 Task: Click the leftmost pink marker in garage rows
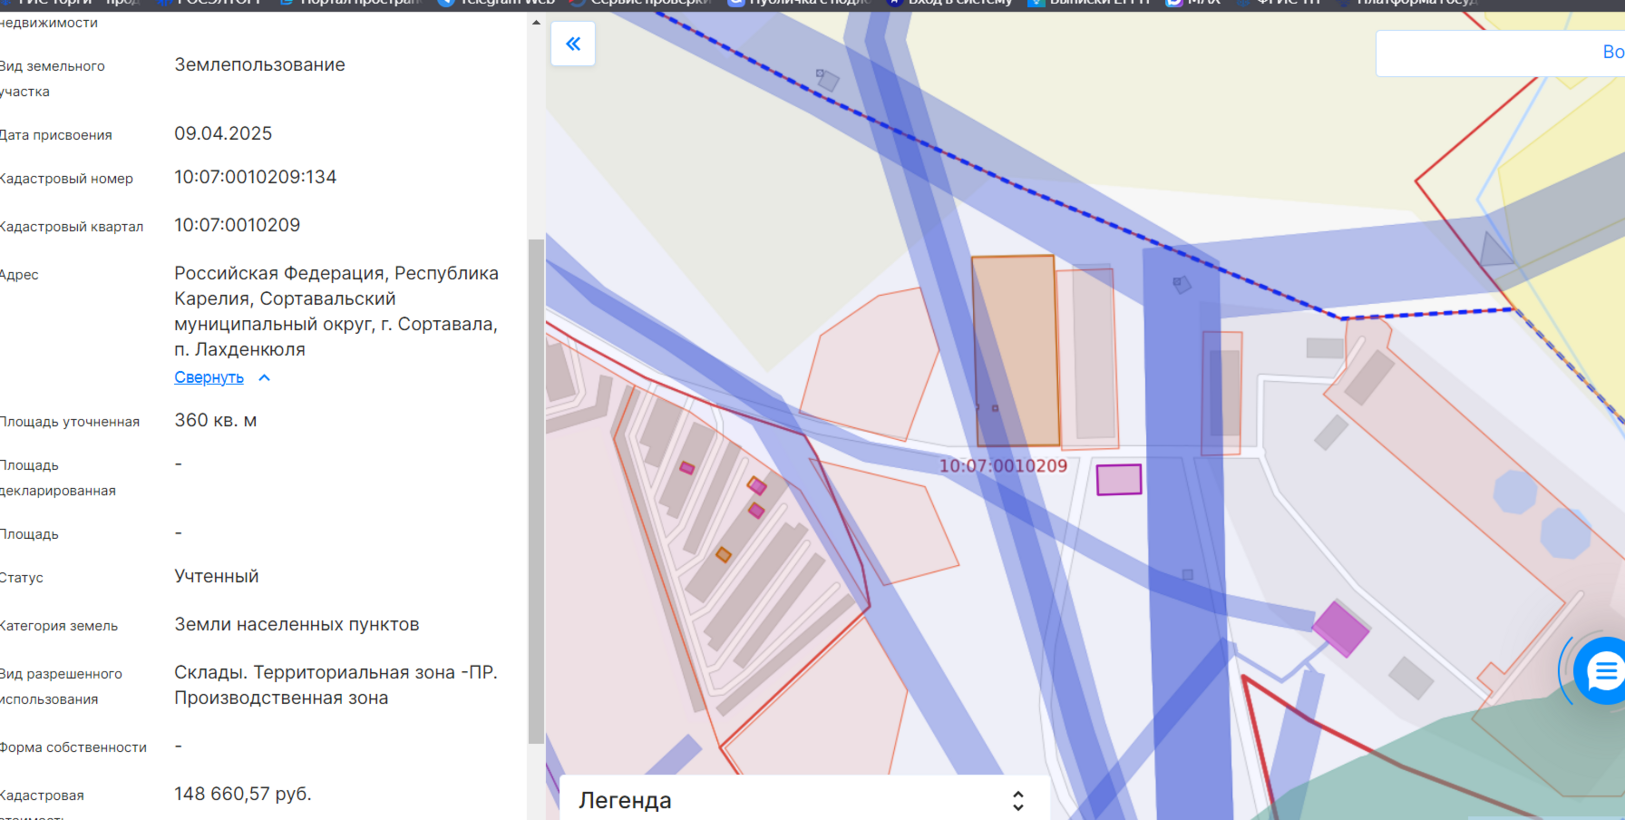point(687,468)
